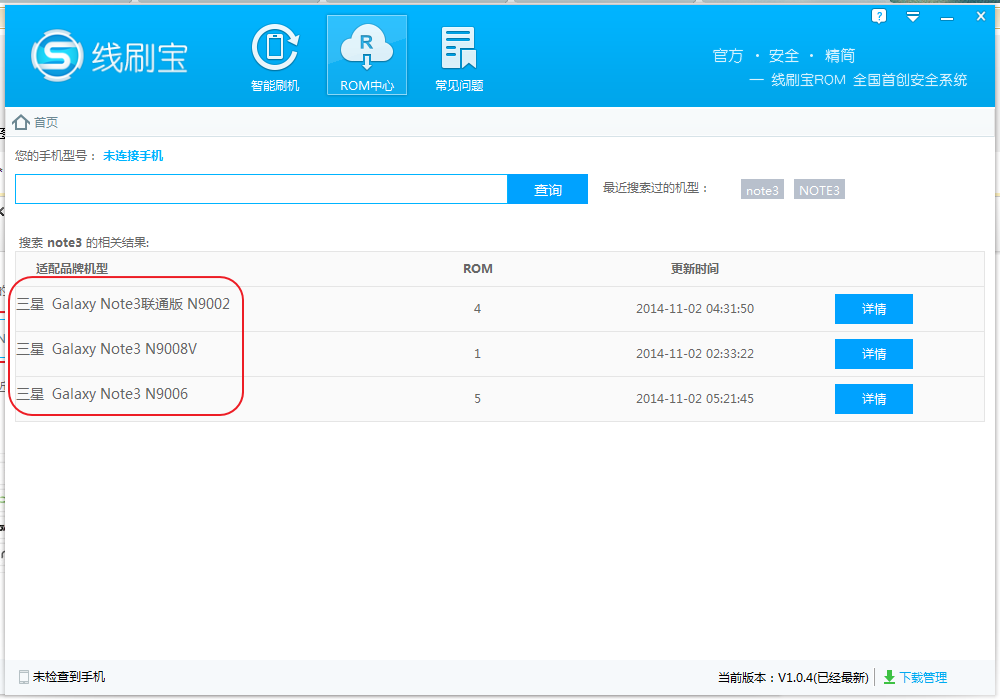Select recent search tag note3

[762, 190]
